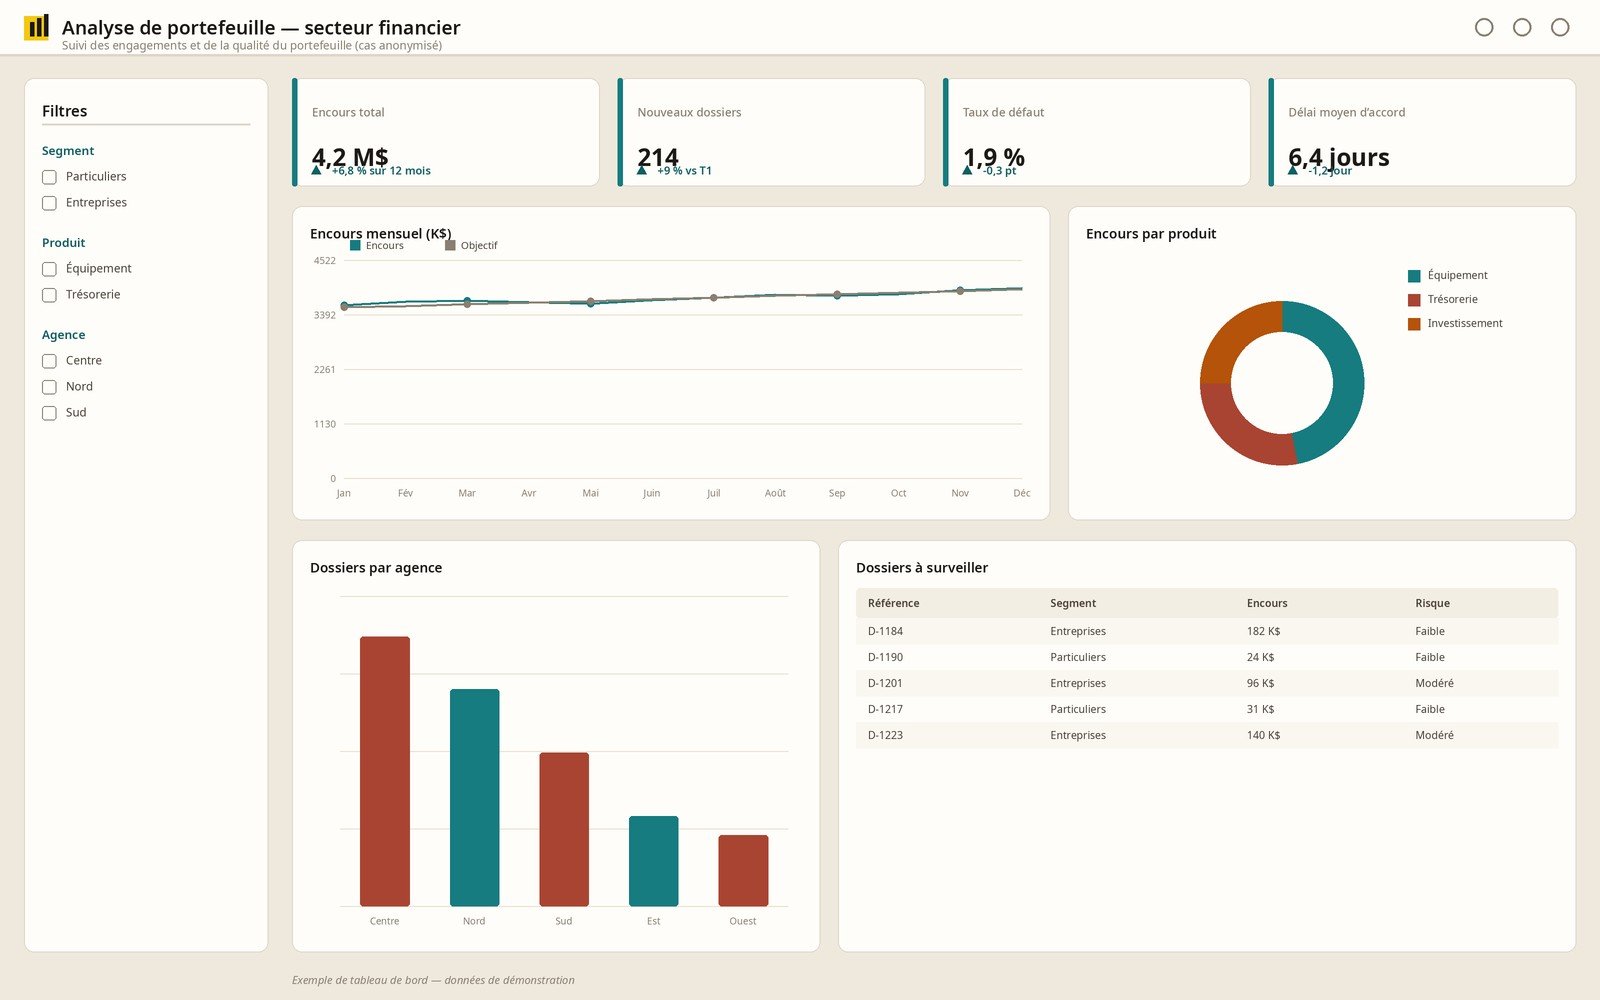Tick the Centre agency checkbox

point(49,361)
